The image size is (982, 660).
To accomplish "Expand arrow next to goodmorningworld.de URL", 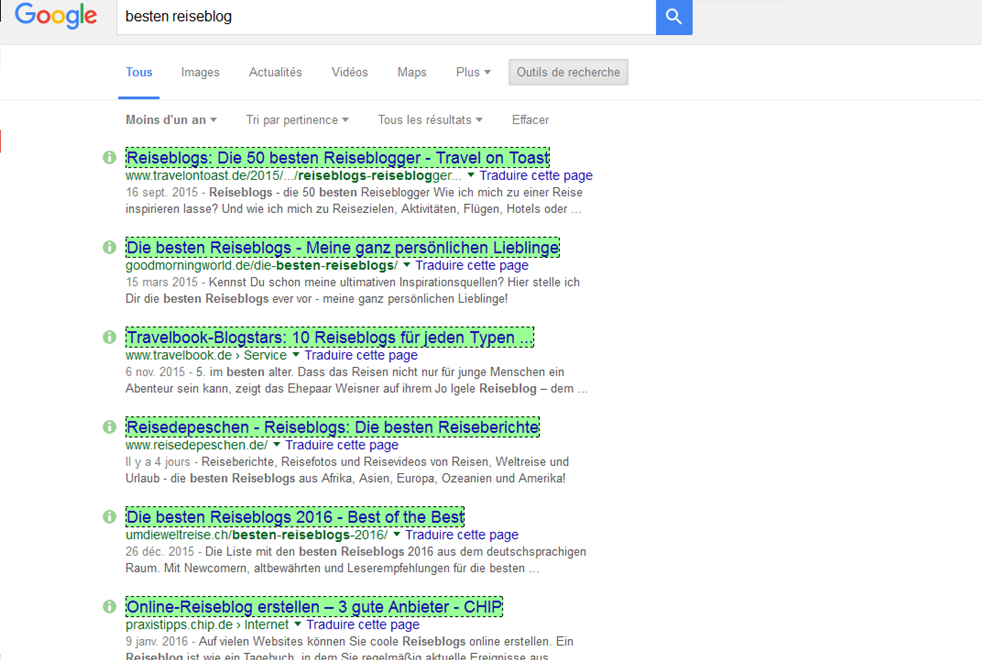I will pyautogui.click(x=406, y=265).
